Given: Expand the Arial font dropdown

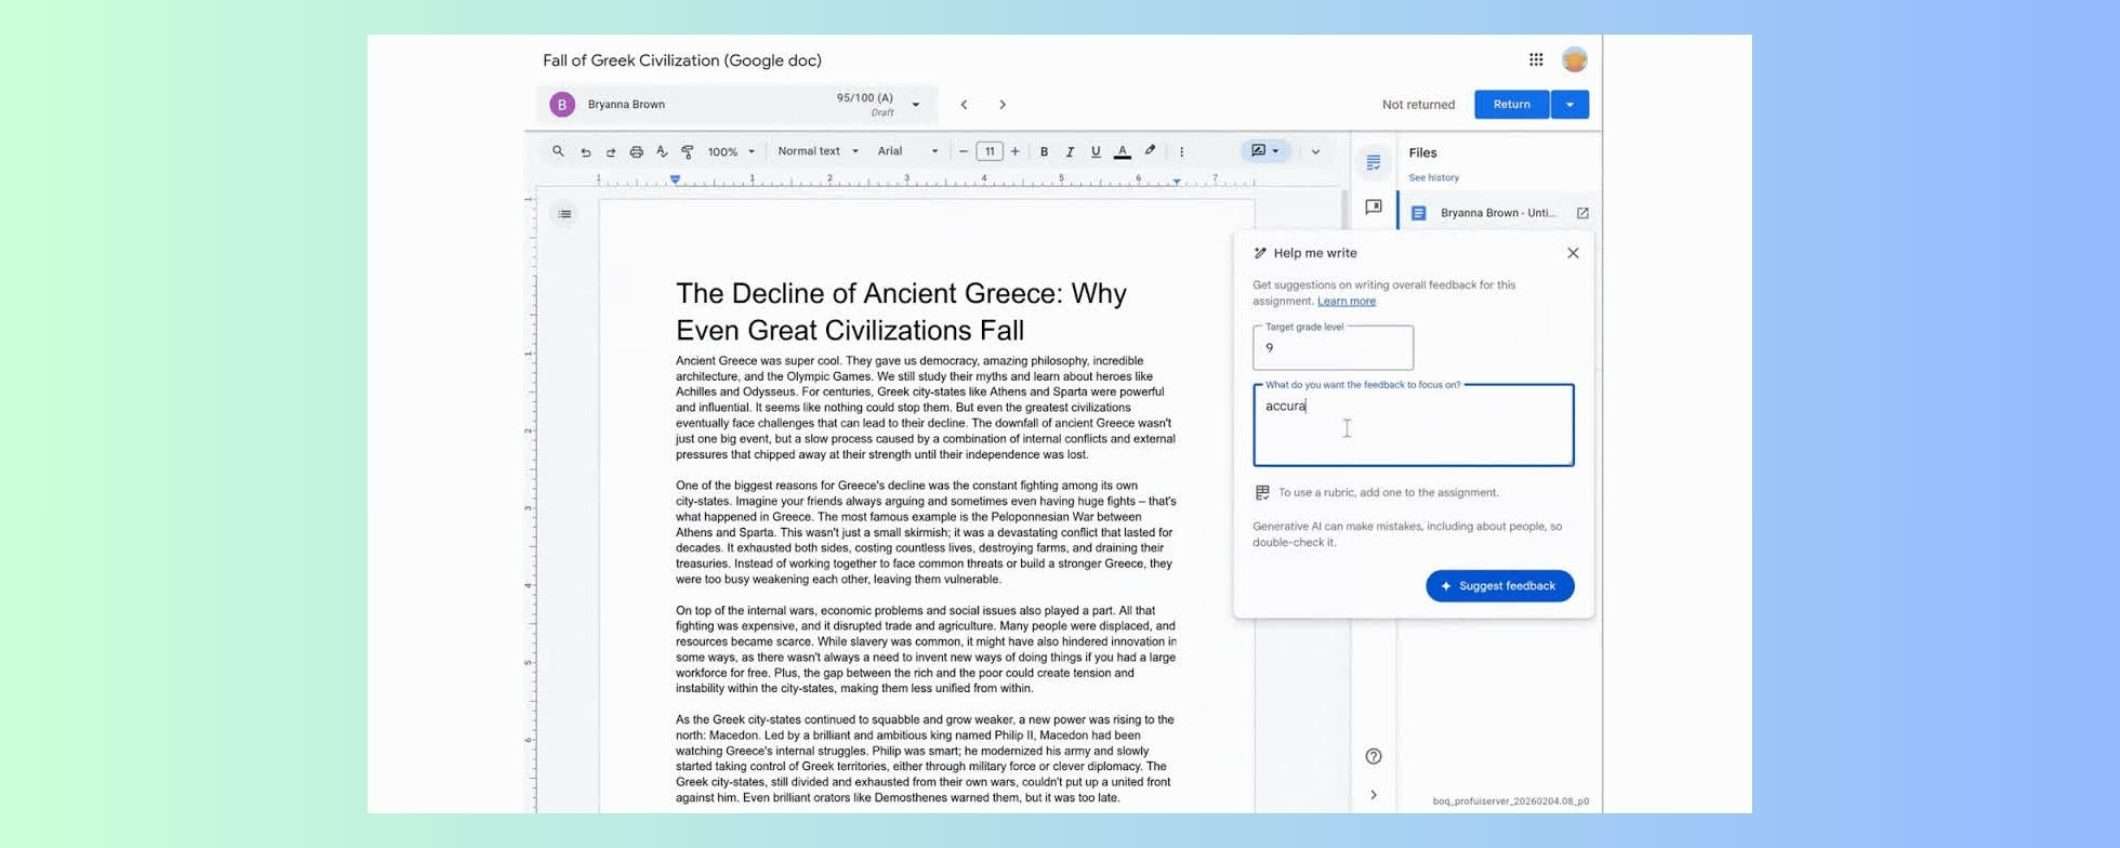Looking at the screenshot, I should coord(907,152).
